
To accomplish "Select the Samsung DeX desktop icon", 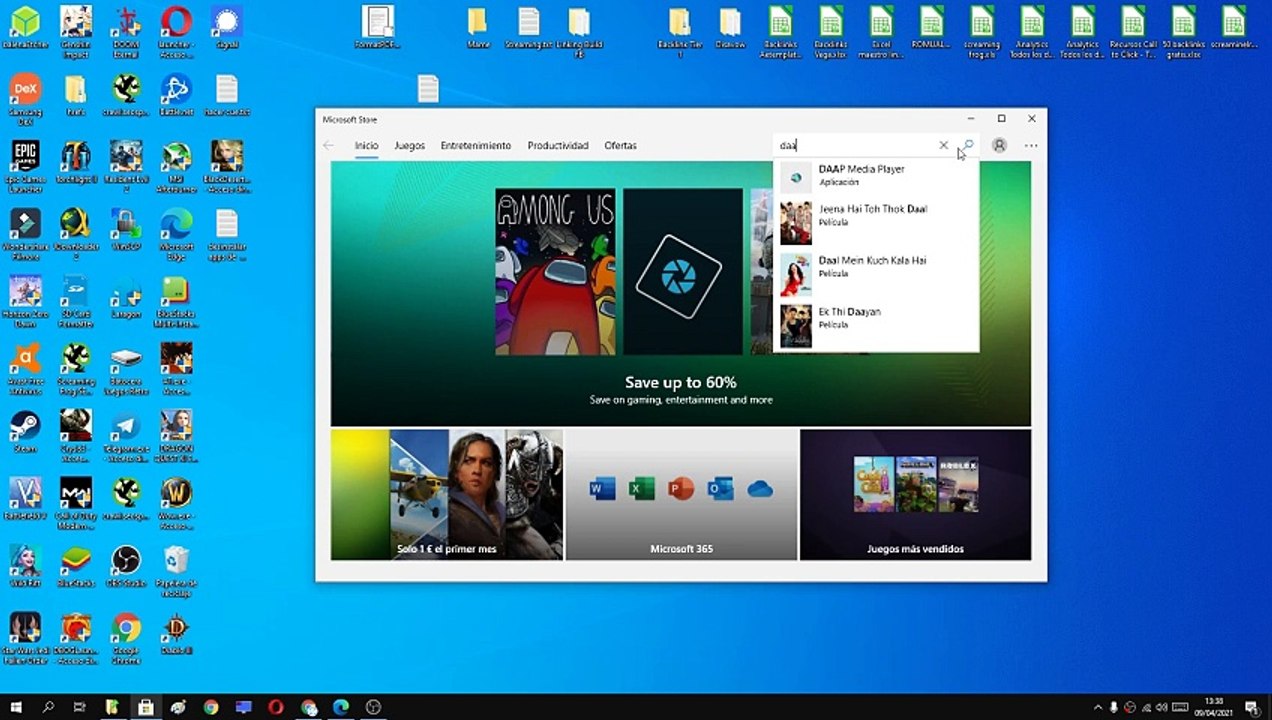I will [x=25, y=98].
